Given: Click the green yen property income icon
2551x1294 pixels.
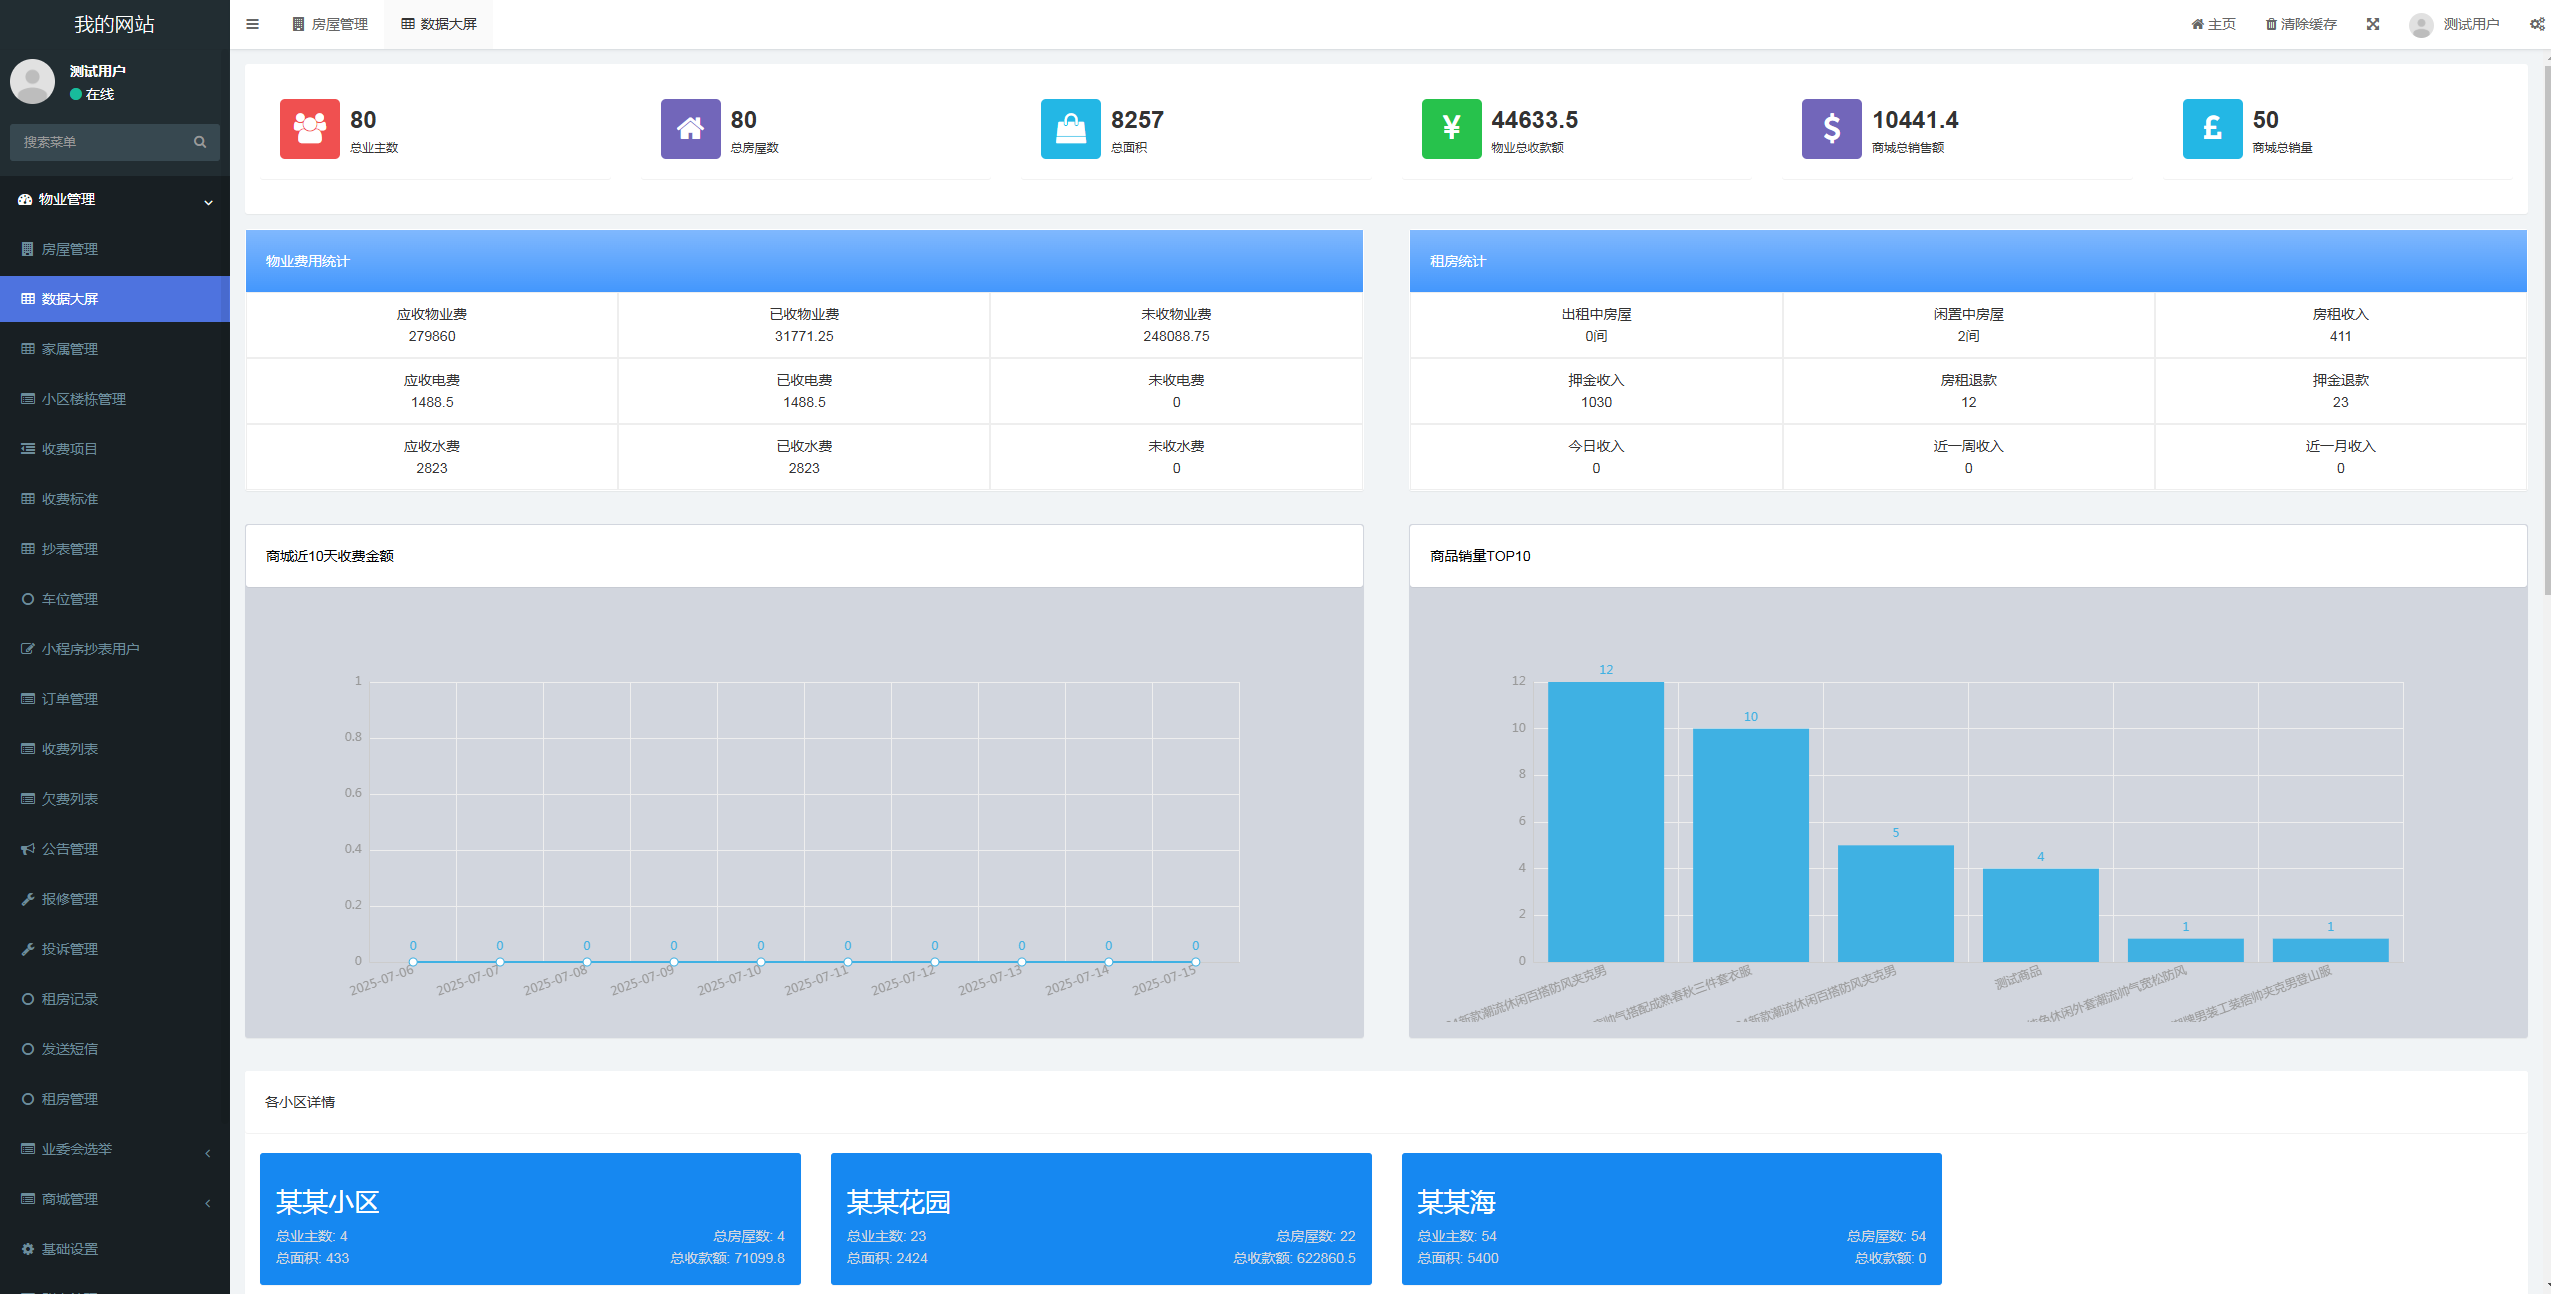Looking at the screenshot, I should [1451, 129].
